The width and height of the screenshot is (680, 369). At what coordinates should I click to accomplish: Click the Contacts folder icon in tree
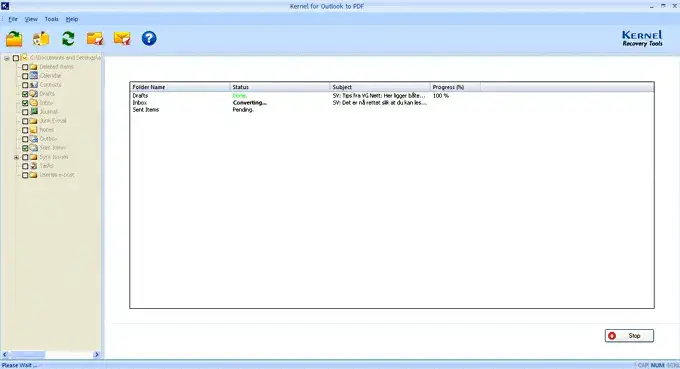pos(33,85)
